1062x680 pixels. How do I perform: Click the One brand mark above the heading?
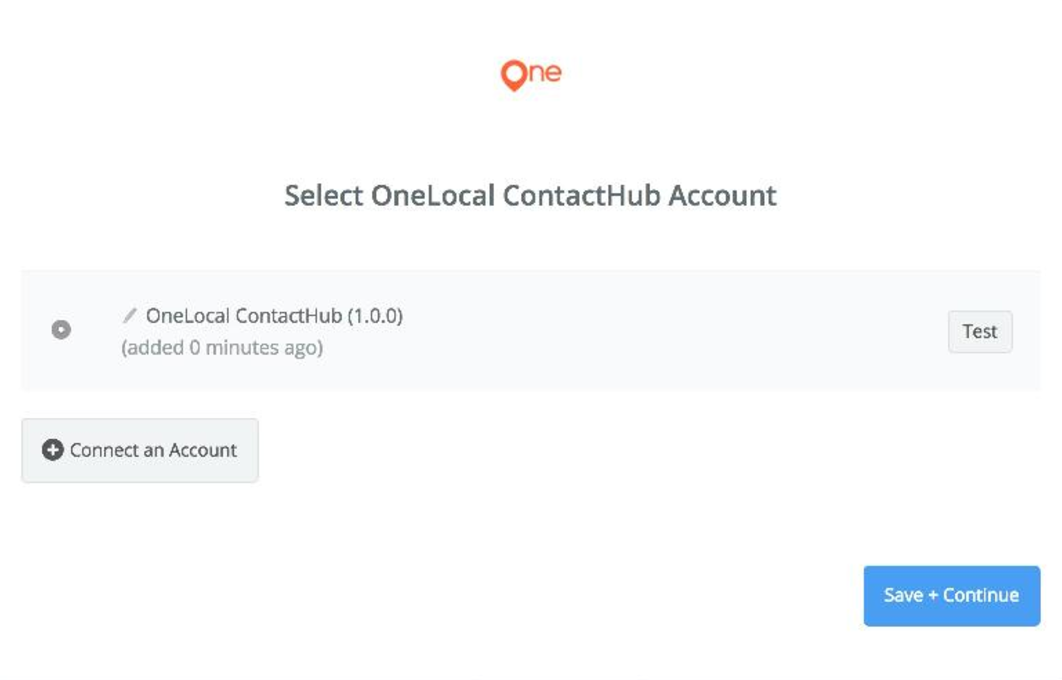[531, 71]
